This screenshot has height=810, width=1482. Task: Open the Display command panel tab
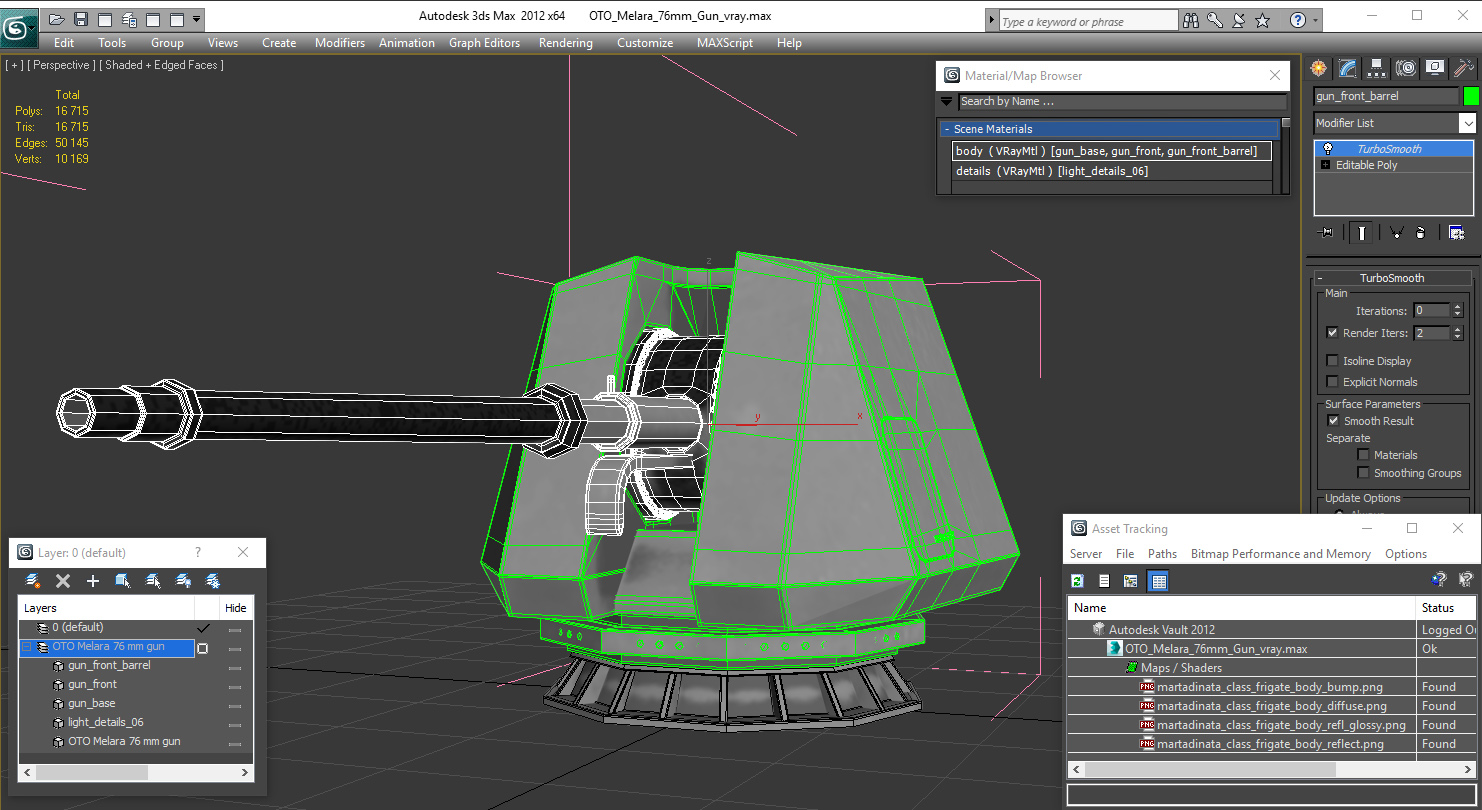1435,68
